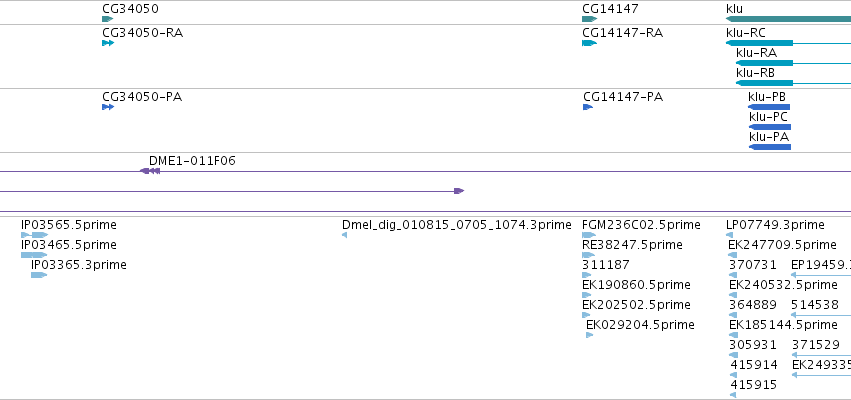Click the IP03565.5prime EST label
Image resolution: width=851 pixels, height=400 pixels.
pyautogui.click(x=68, y=225)
